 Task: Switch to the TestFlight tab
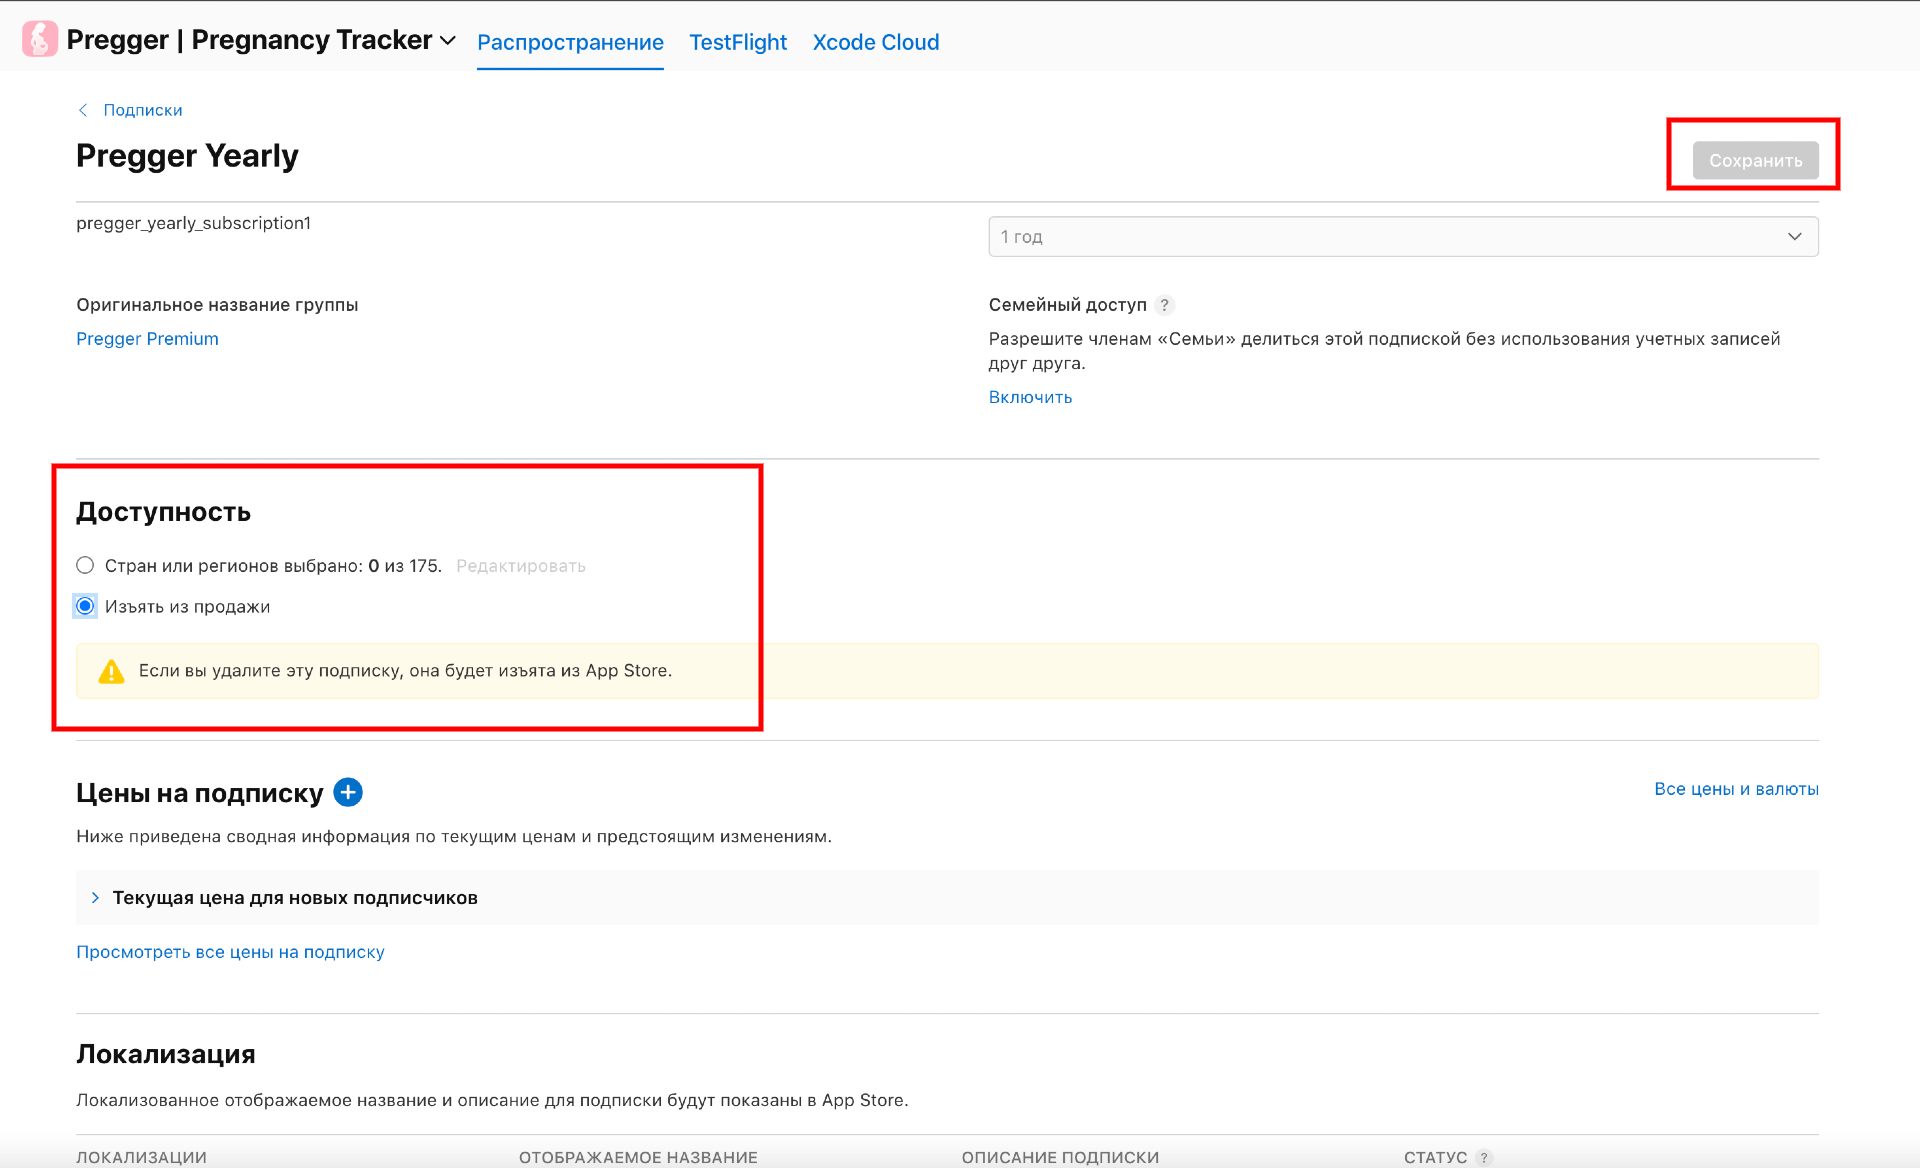pyautogui.click(x=738, y=42)
